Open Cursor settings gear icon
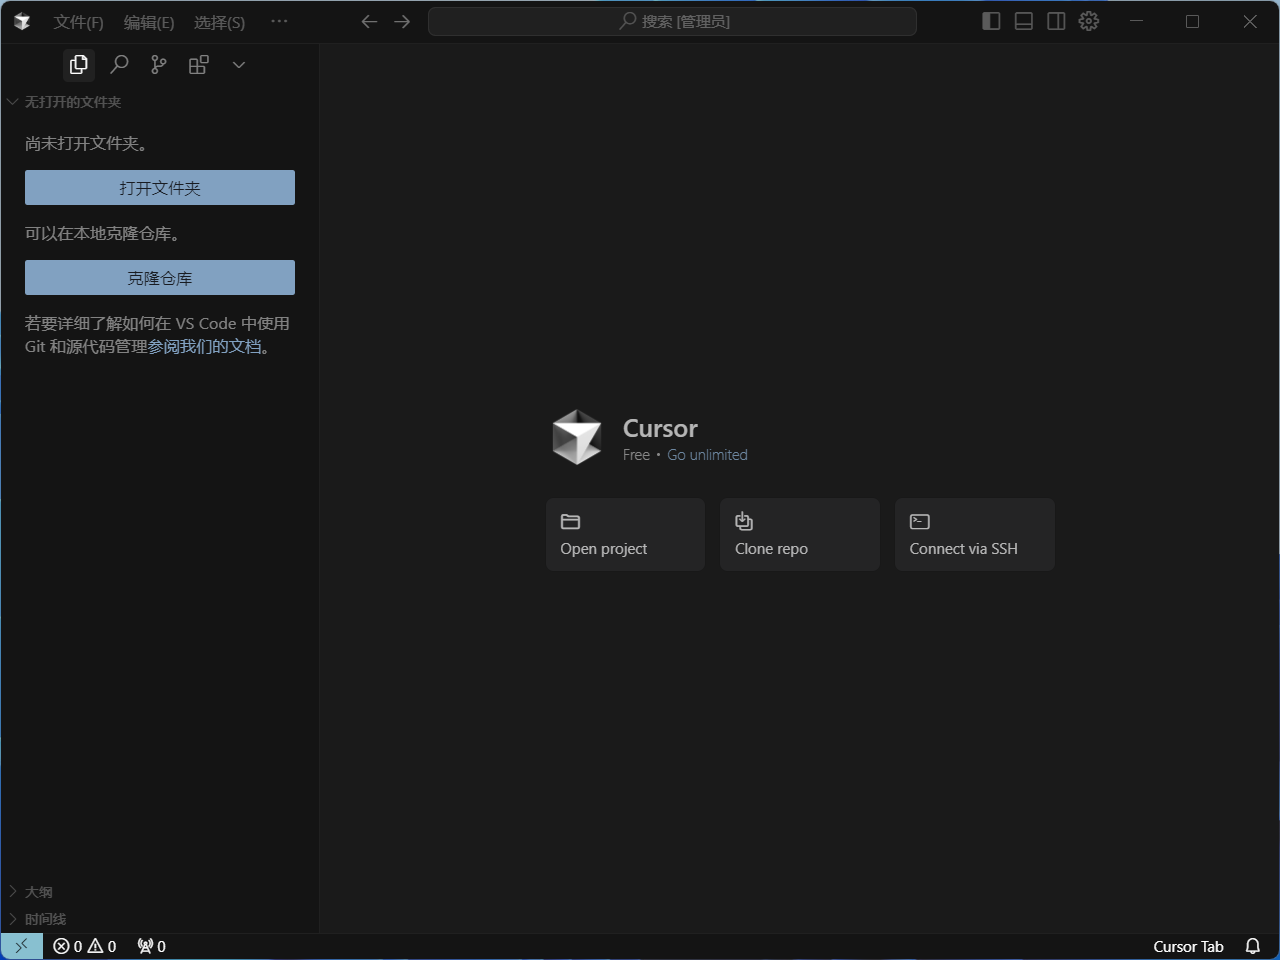Viewport: 1280px width, 960px height. (1089, 21)
